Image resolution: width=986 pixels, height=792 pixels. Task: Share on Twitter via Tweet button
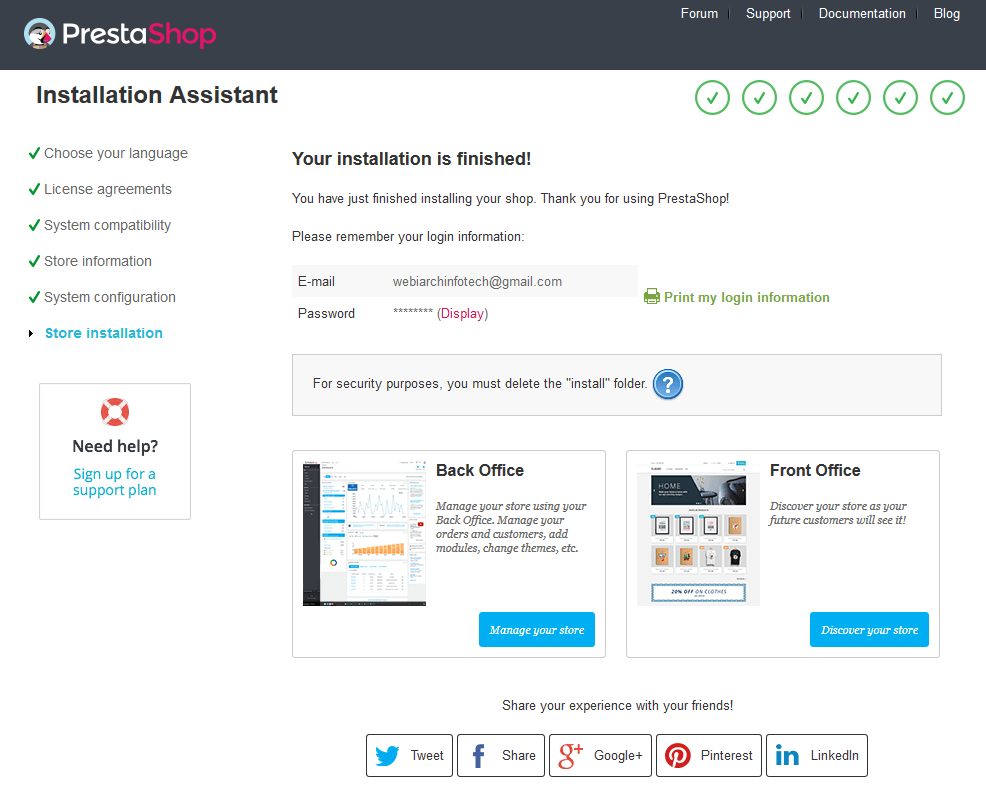click(410, 756)
